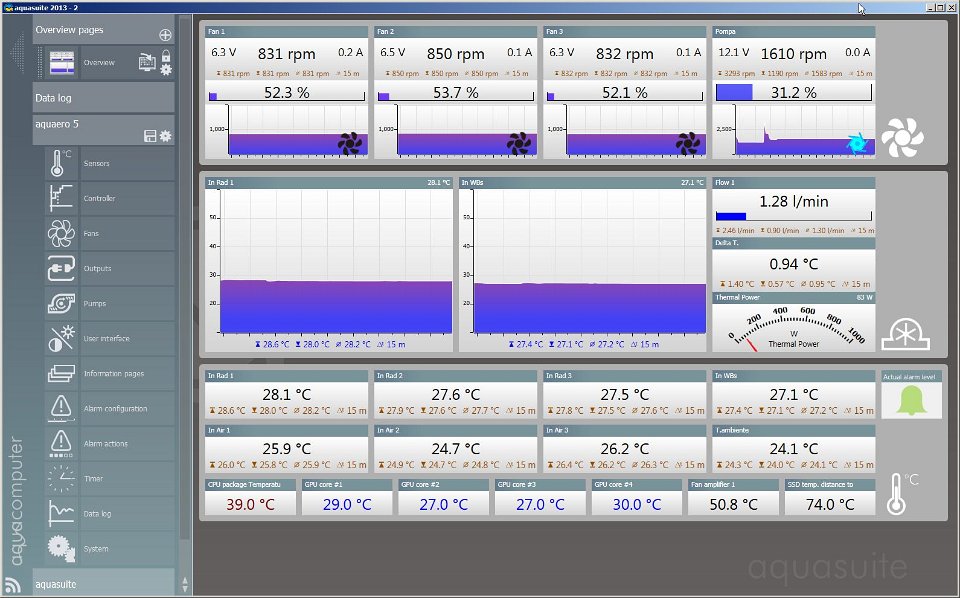This screenshot has height=598, width=960.
Task: Open the Fans icon in sidebar
Action: (x=61, y=233)
